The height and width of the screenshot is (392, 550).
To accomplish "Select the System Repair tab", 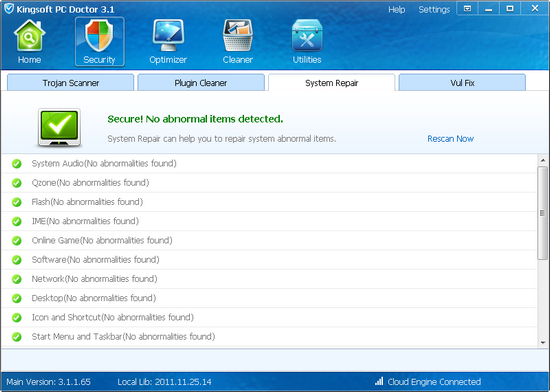I will tap(331, 83).
